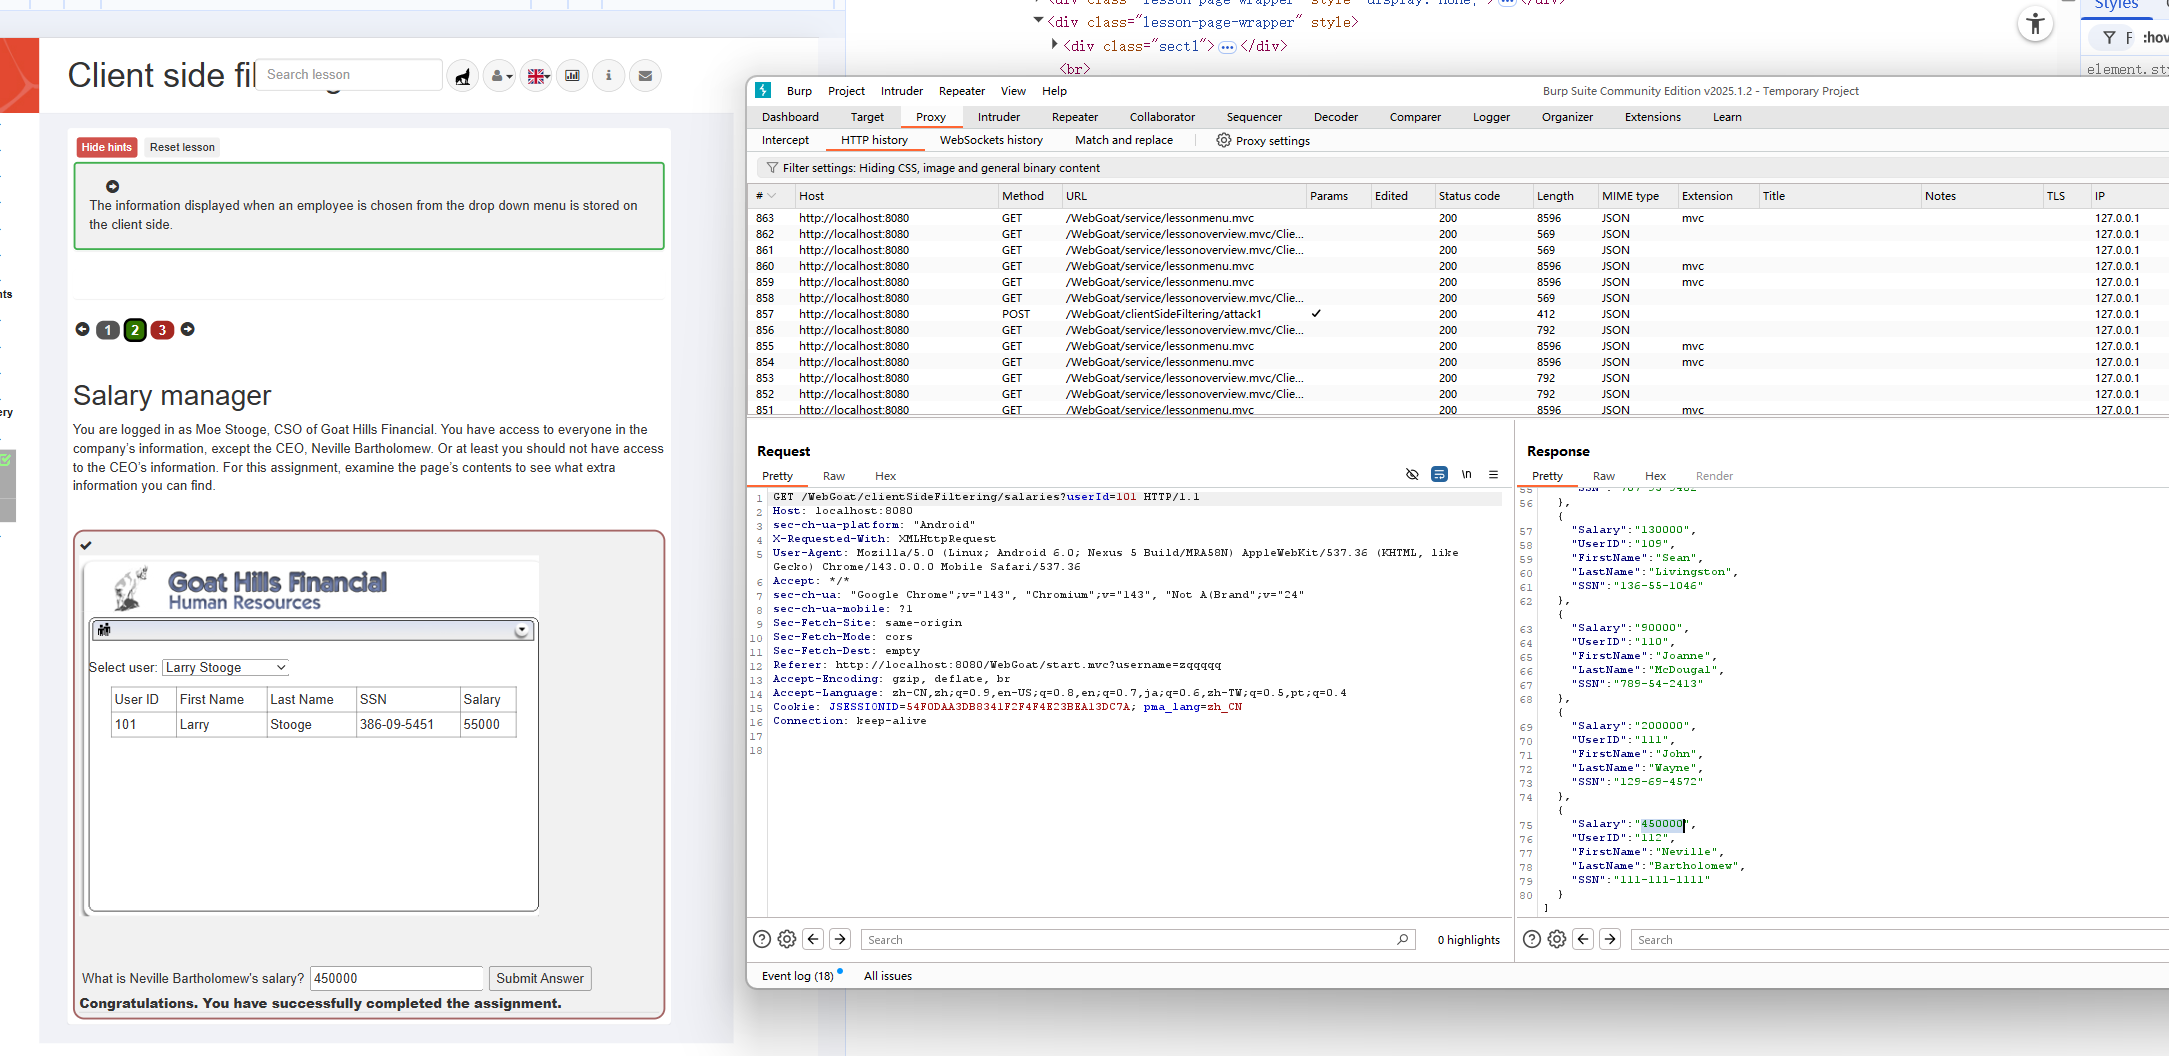Open the report card chart icon
2169x1056 pixels.
pos(572,76)
